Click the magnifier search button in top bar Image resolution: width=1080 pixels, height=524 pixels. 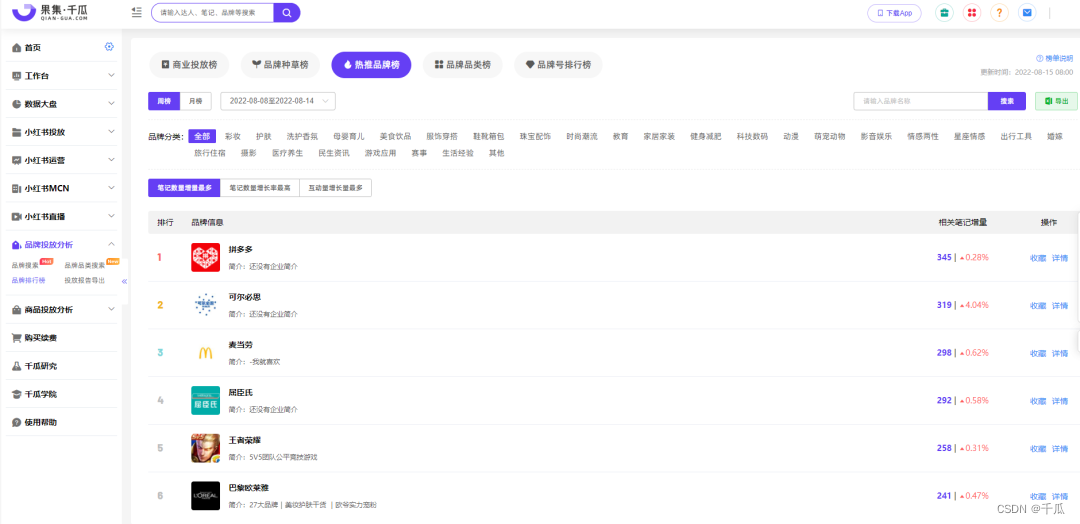[x=287, y=12]
